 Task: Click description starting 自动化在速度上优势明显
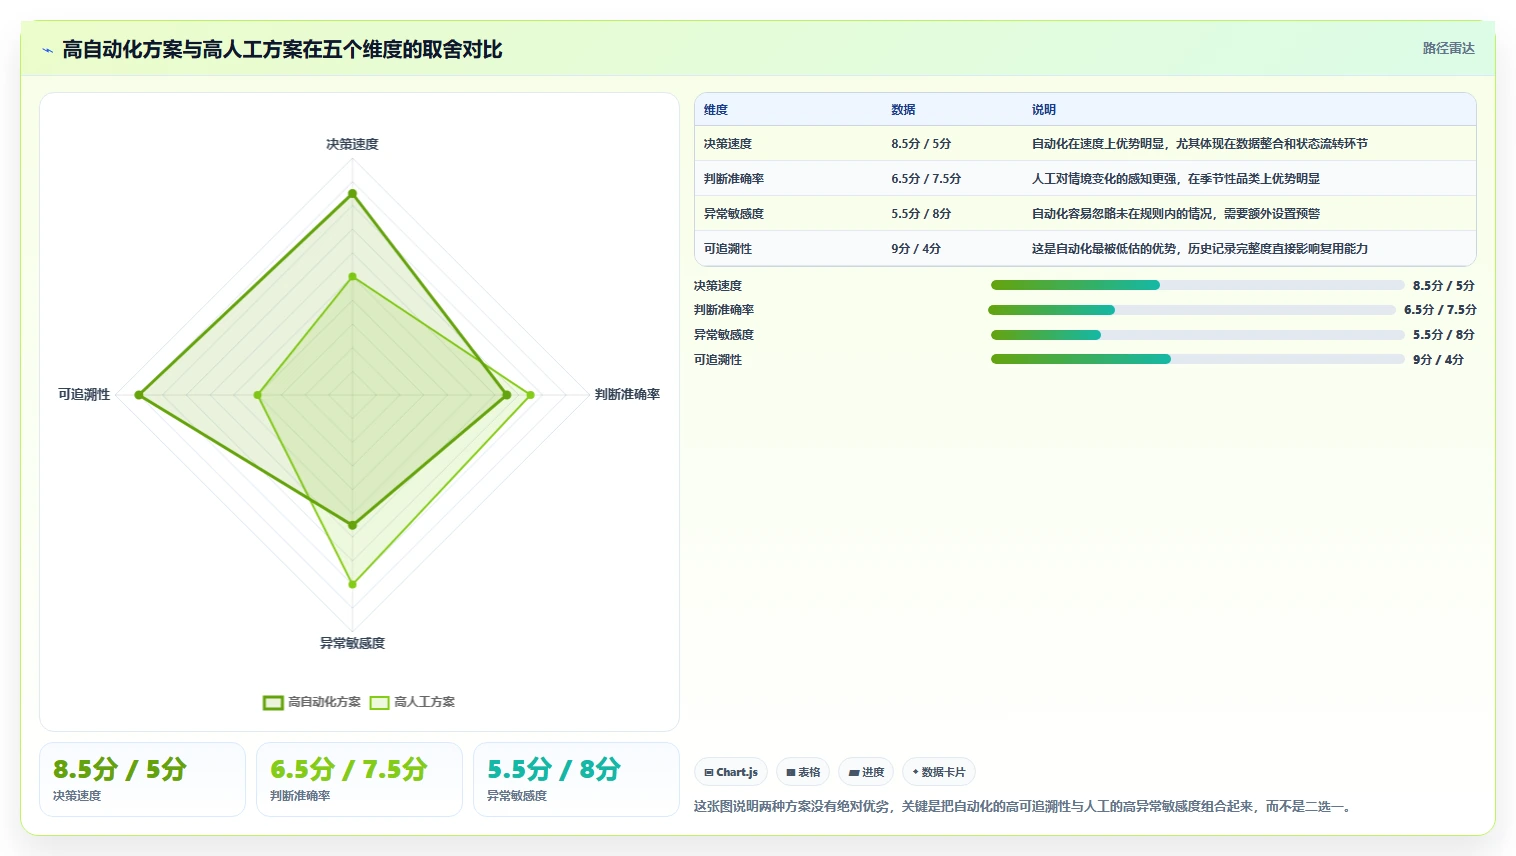(1200, 144)
